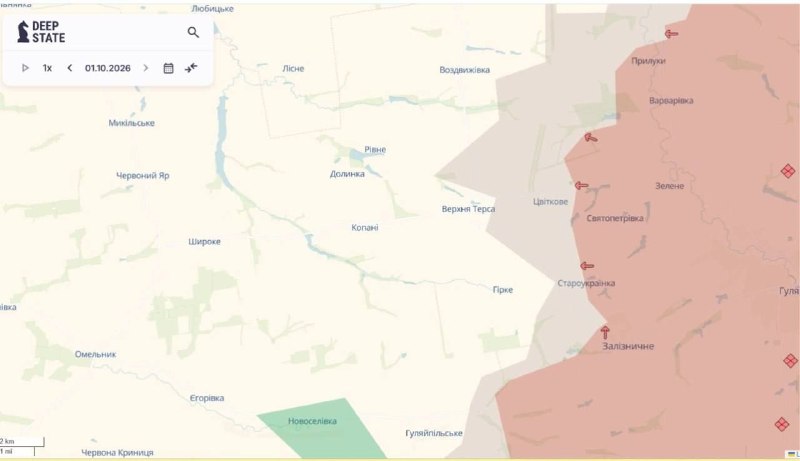
Task: Click the Залізничне settlement label
Action: [x=628, y=346]
